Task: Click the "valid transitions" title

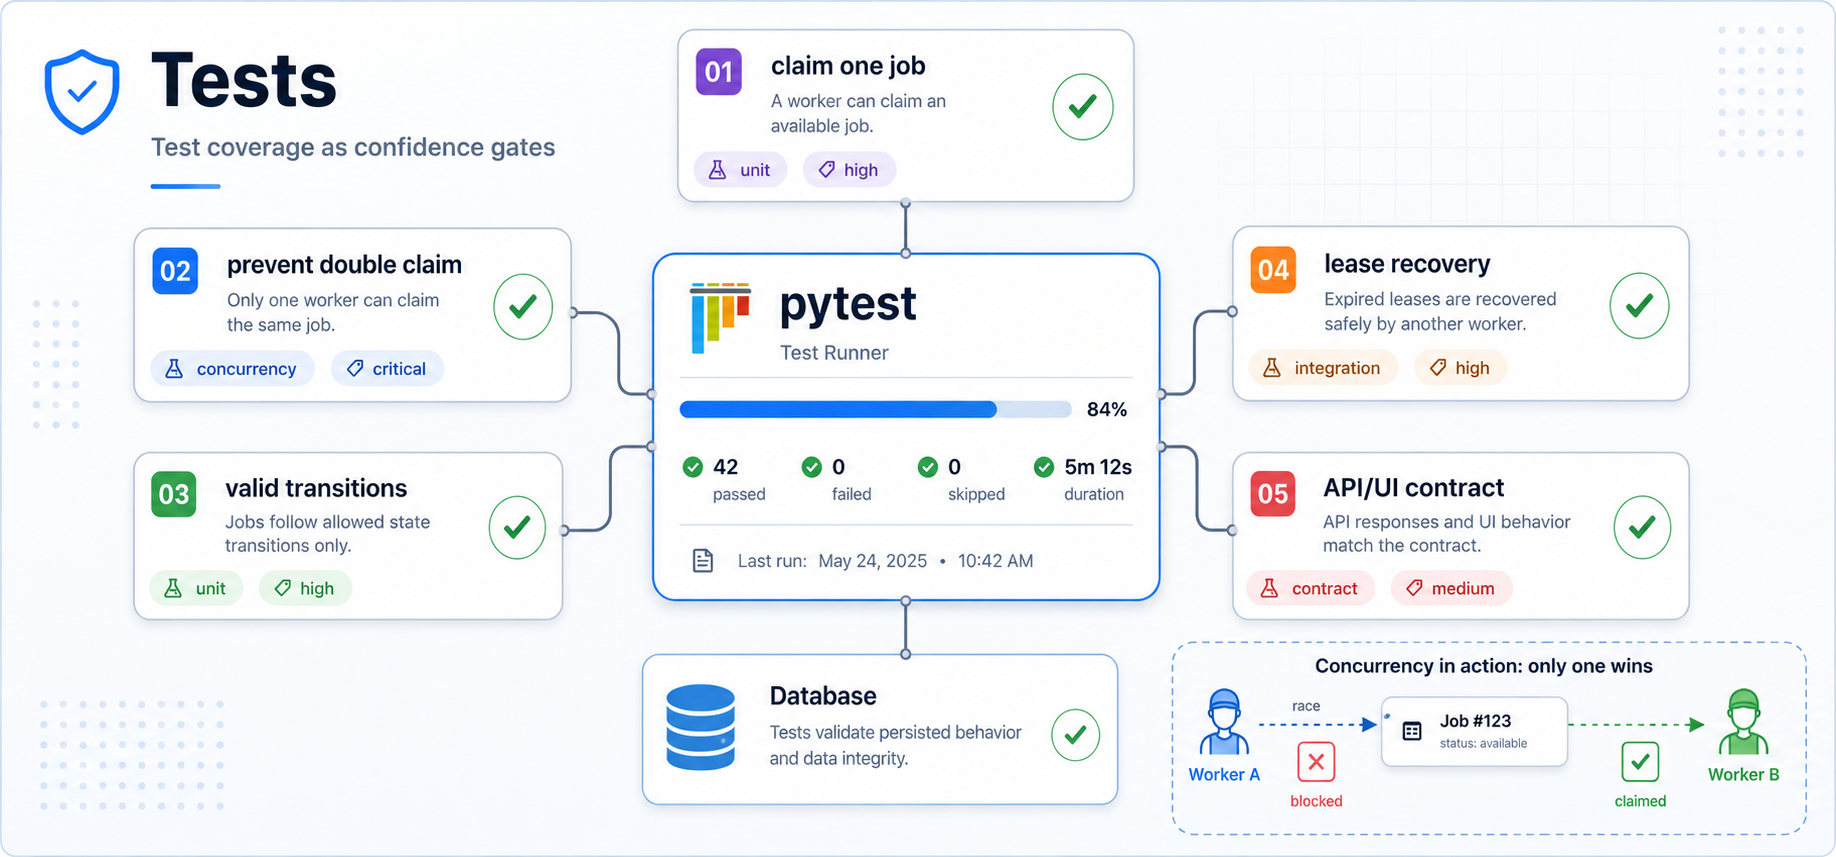Action: 316,488
